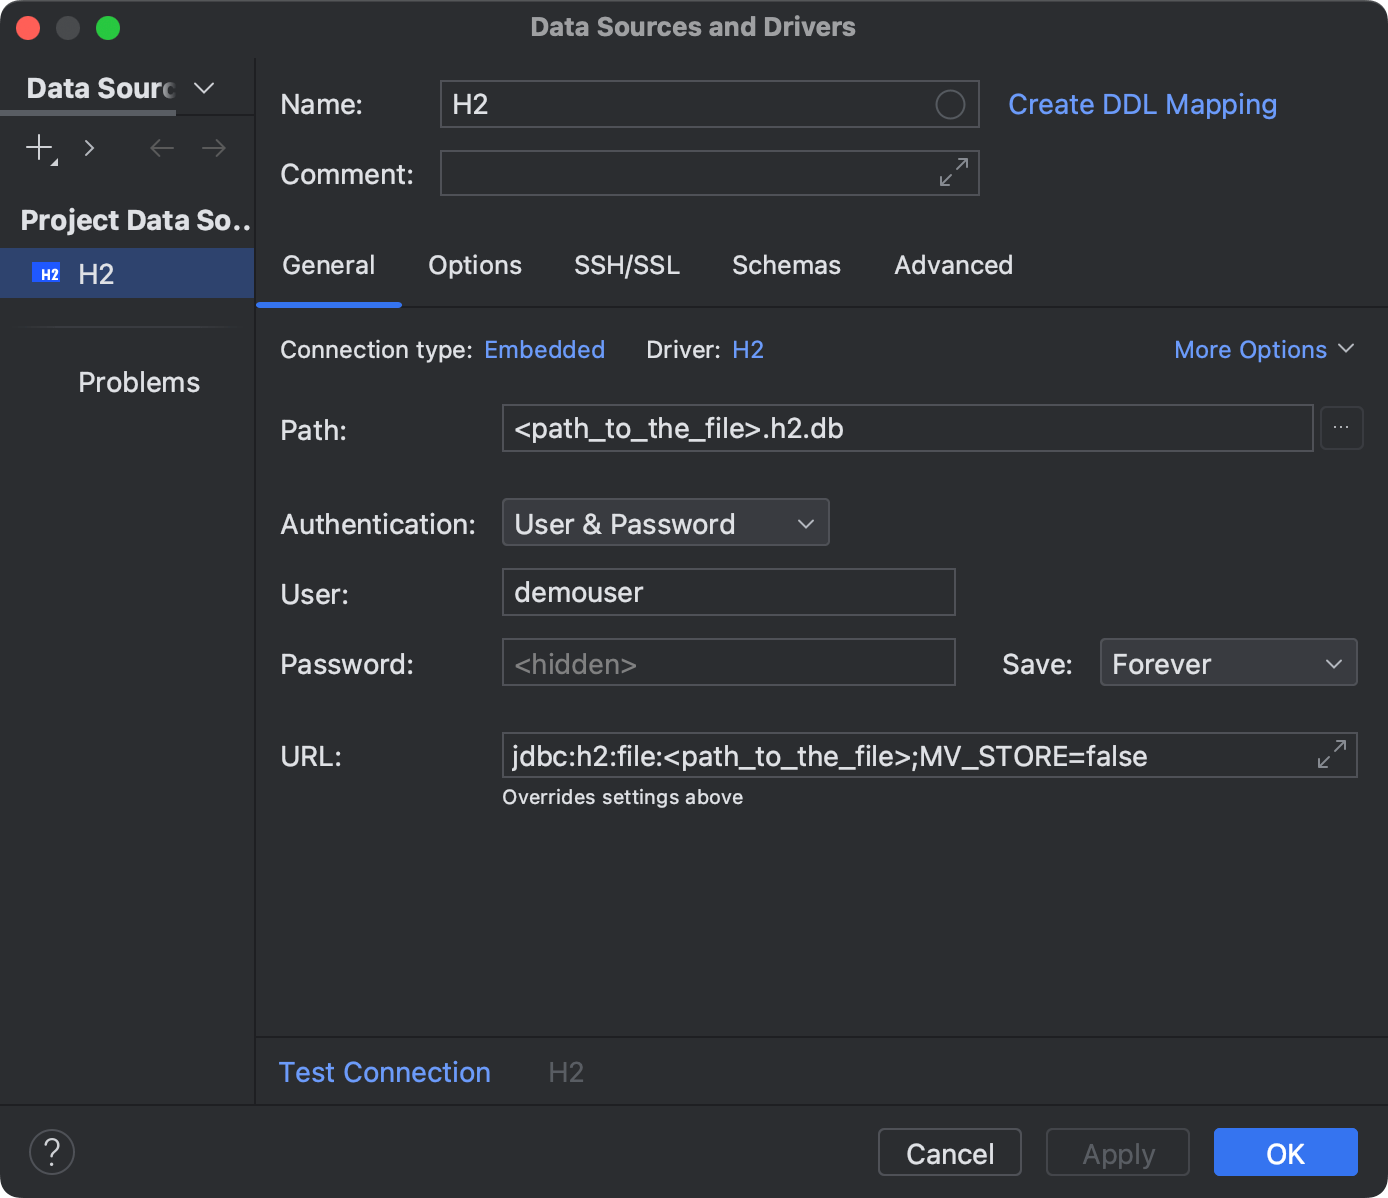Open the Advanced tab
Screen dimensions: 1388x1198
point(953,265)
